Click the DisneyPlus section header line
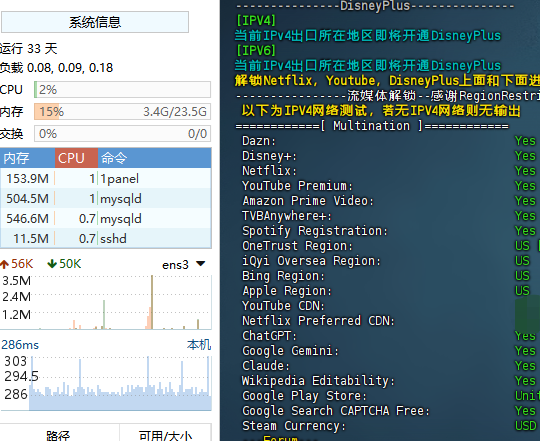Image resolution: width=540 pixels, height=441 pixels. (x=375, y=6)
